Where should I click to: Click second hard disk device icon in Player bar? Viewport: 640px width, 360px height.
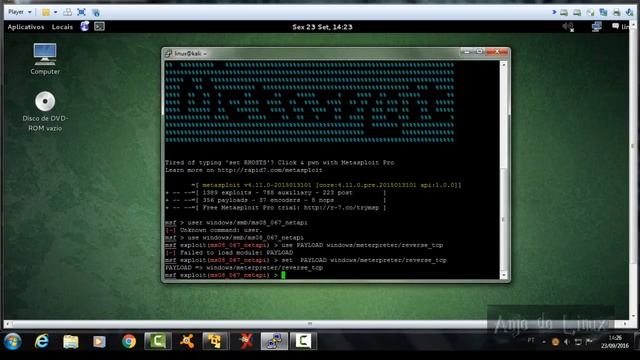577,13
